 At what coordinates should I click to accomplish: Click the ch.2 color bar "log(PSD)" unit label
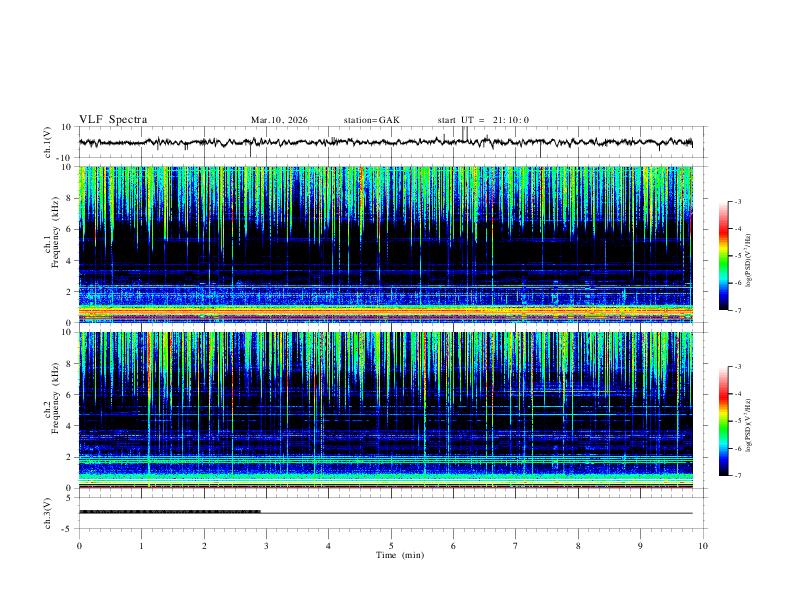(749, 425)
